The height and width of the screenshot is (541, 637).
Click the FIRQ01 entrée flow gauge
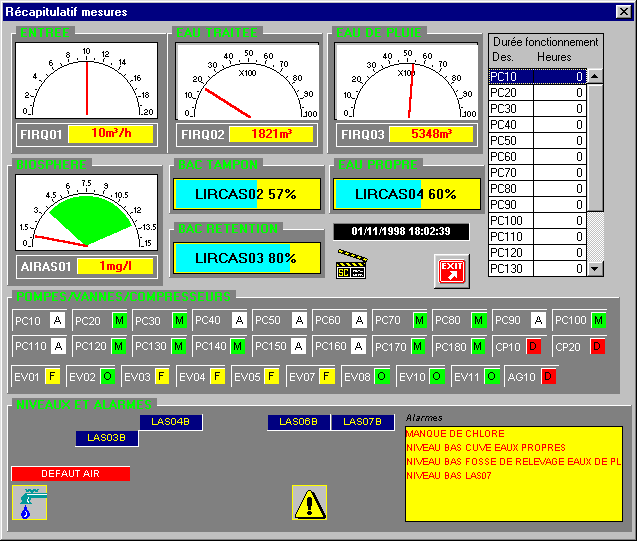pyautogui.click(x=87, y=80)
